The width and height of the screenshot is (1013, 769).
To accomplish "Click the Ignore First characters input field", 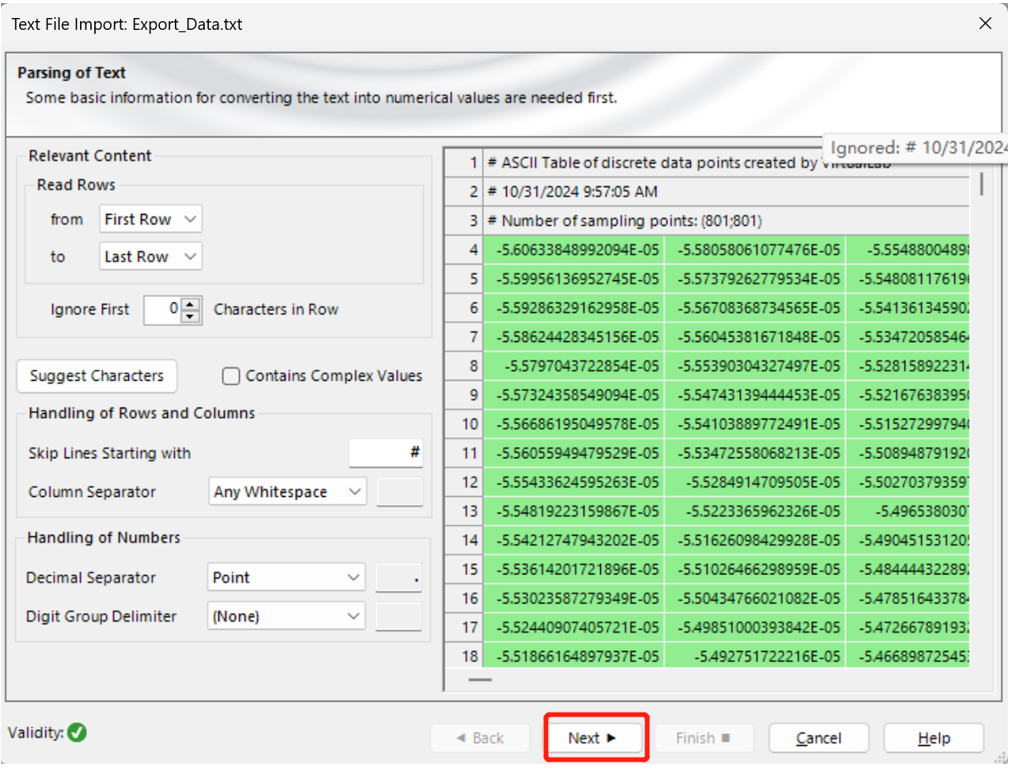I will point(163,310).
